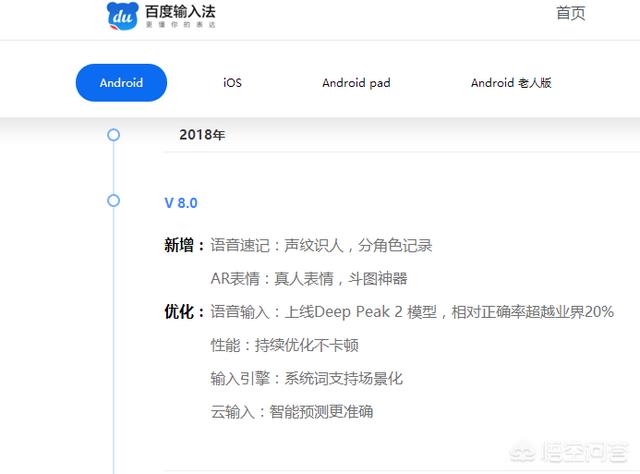Image resolution: width=640 pixels, height=474 pixels.
Task: Switch to the Android pad tab
Action: [x=356, y=83]
